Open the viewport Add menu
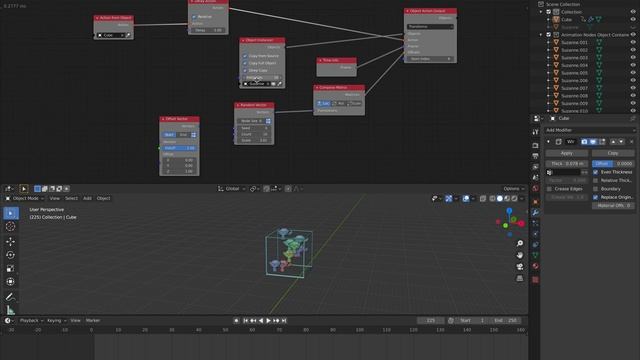This screenshot has height=360, width=640. click(x=87, y=198)
